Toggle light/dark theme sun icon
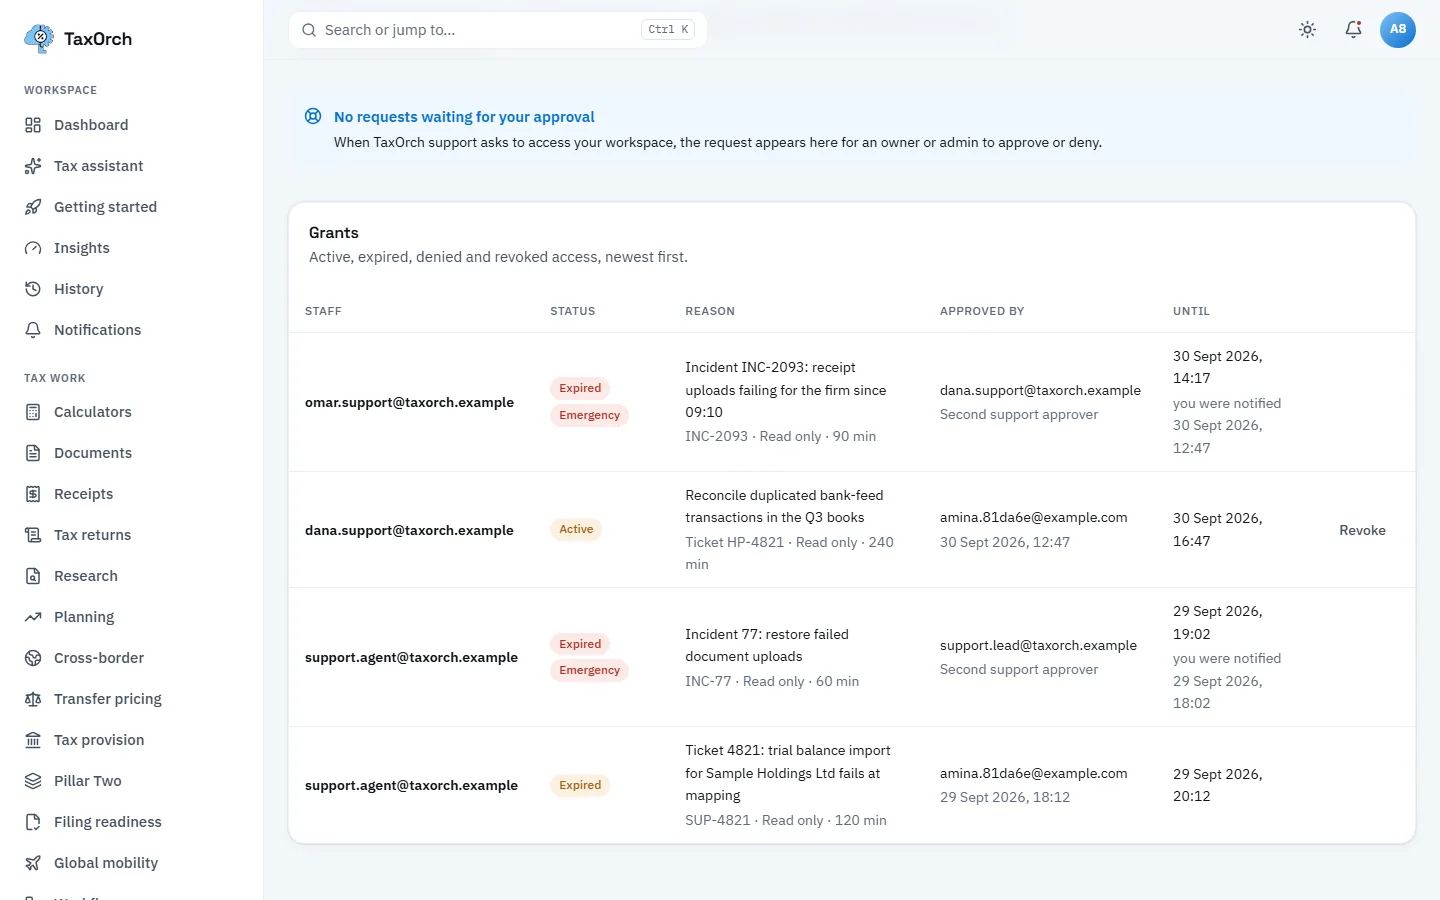This screenshot has height=900, width=1440. point(1307,30)
